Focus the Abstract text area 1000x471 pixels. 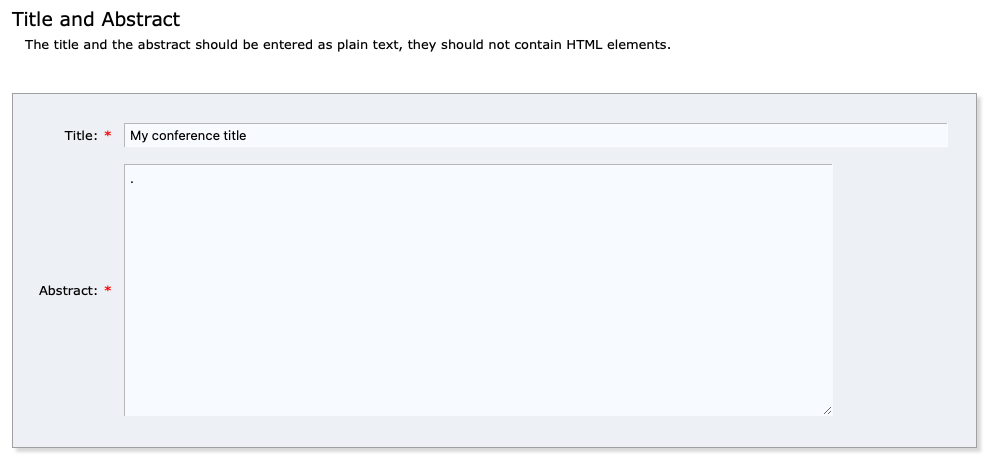(478, 290)
